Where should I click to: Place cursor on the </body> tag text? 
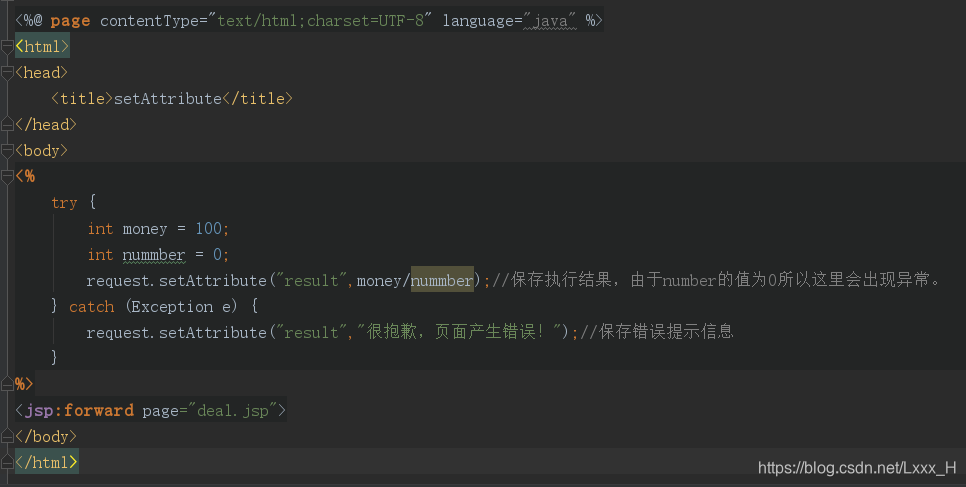pos(46,436)
